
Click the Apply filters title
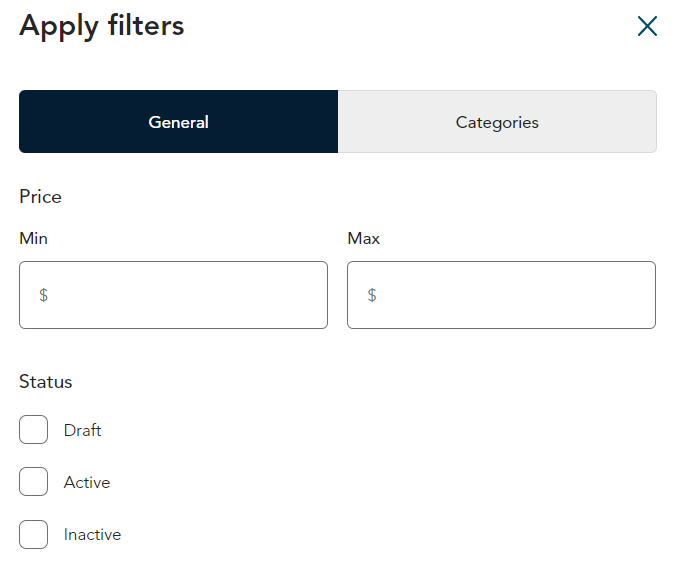pos(102,26)
